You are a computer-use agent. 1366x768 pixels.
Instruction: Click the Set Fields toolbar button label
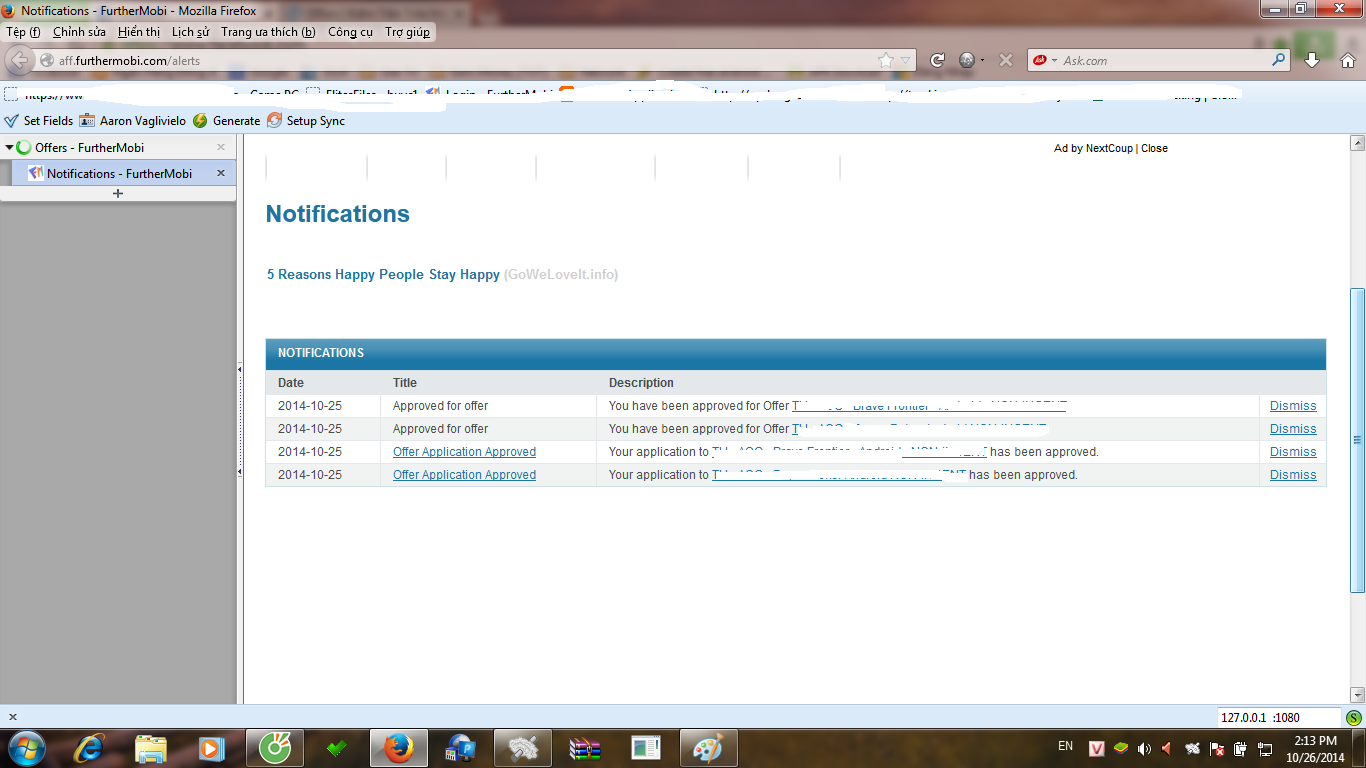coord(48,121)
